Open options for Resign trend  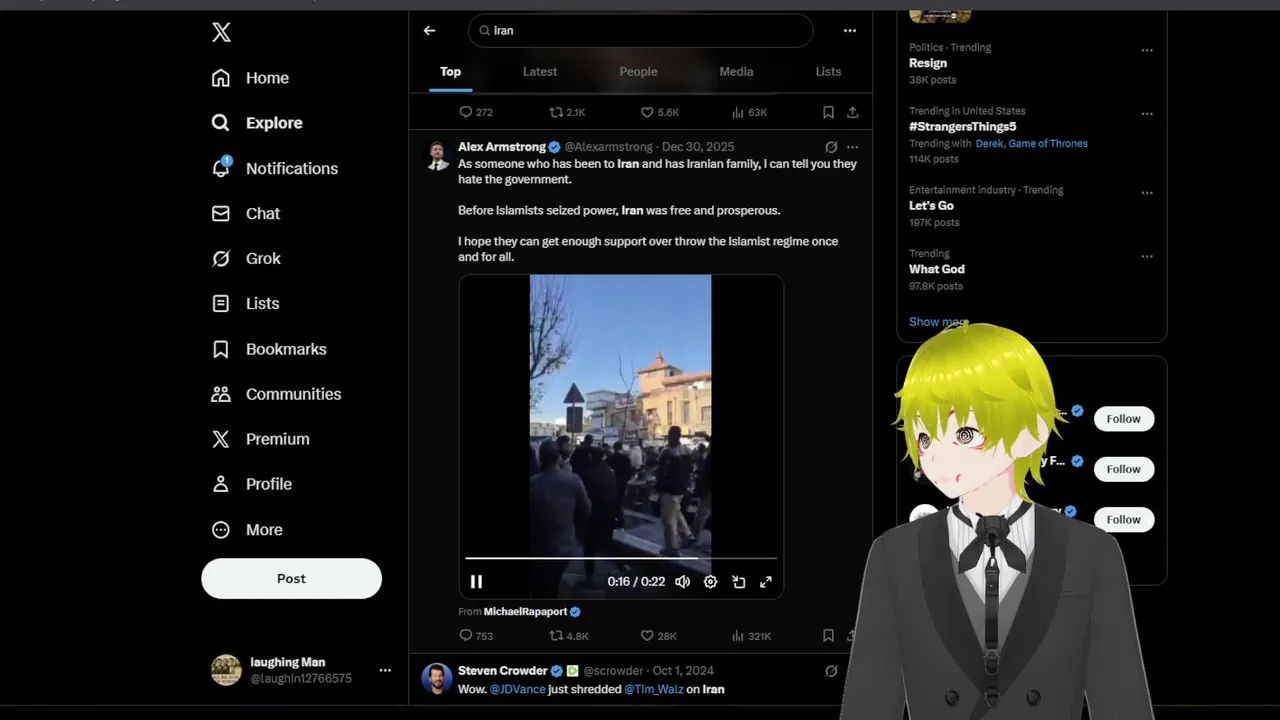click(1147, 50)
